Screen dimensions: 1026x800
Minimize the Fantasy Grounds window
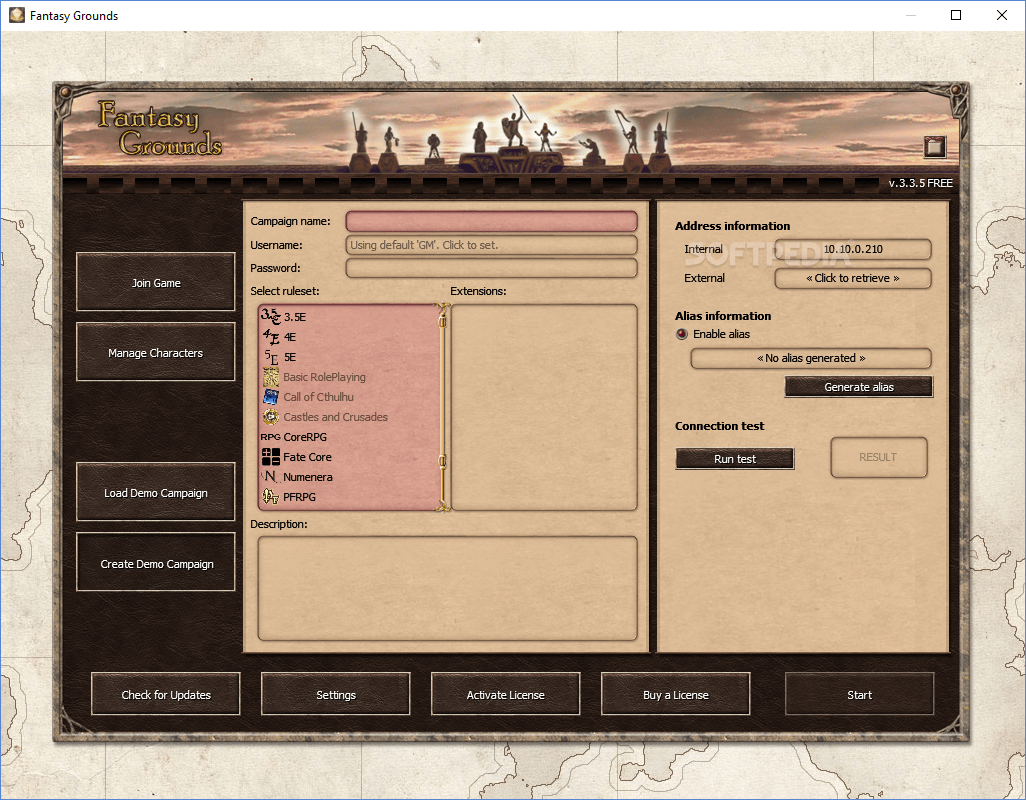[x=910, y=15]
